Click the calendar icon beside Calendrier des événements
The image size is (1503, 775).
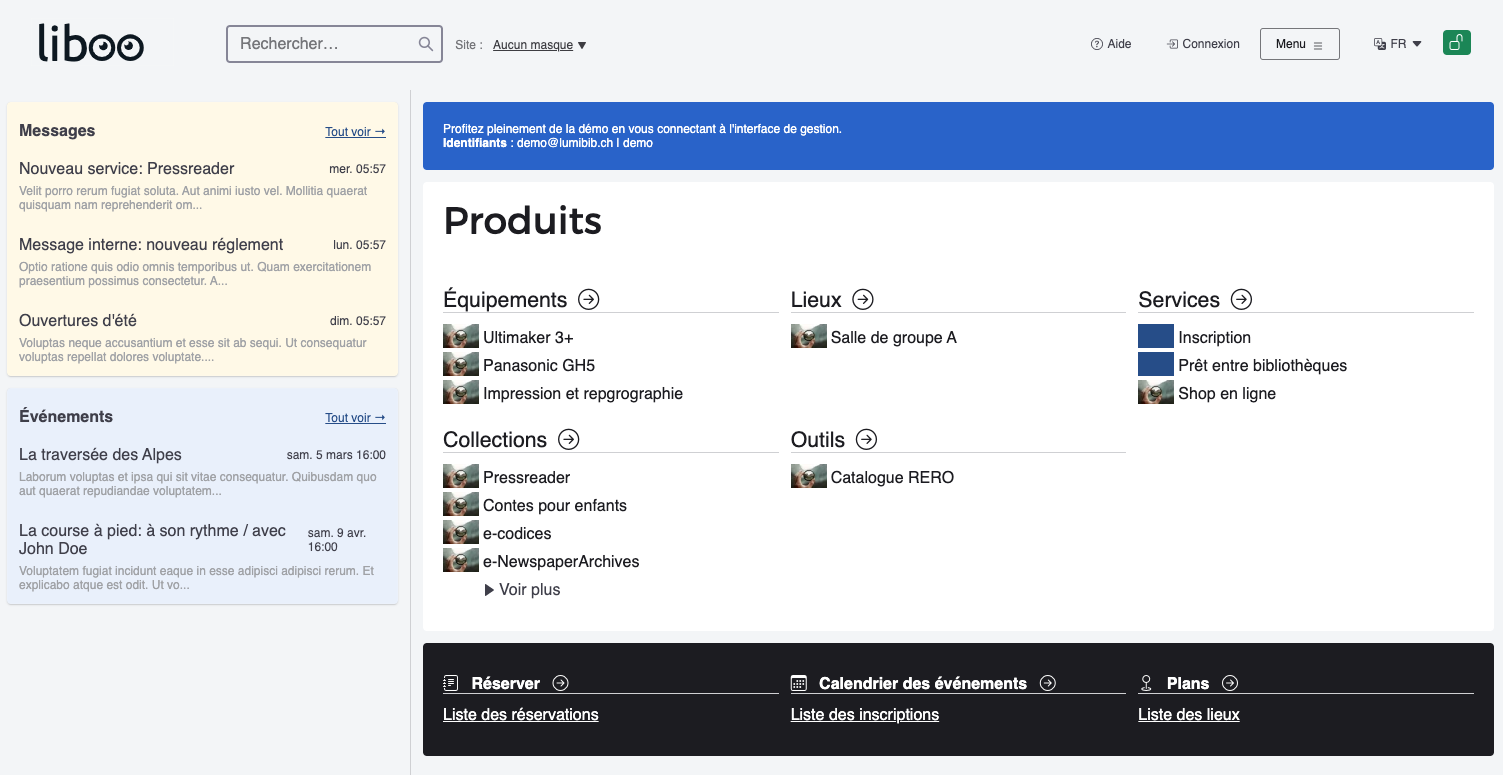pos(798,683)
